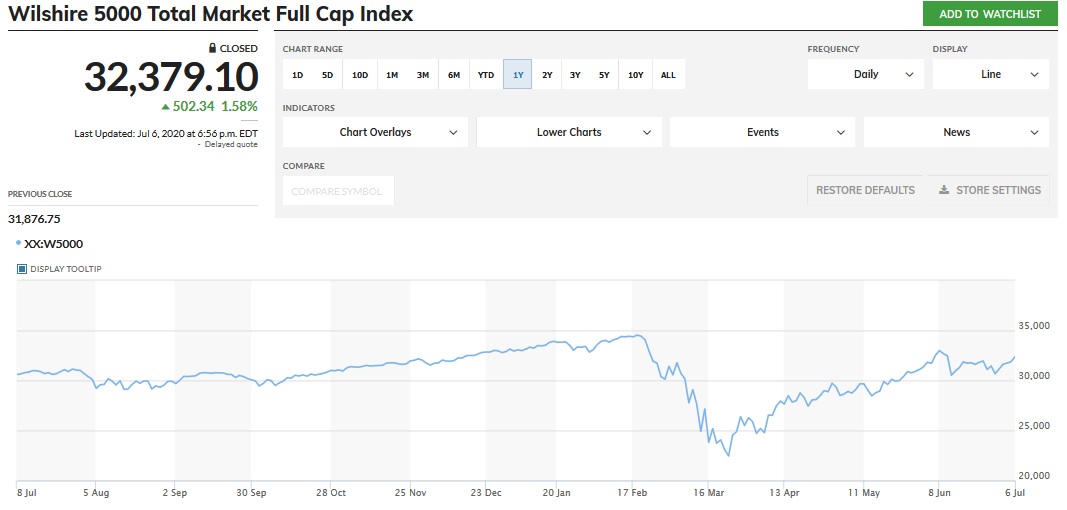
Task: Expand the News dropdown
Action: (x=956, y=132)
